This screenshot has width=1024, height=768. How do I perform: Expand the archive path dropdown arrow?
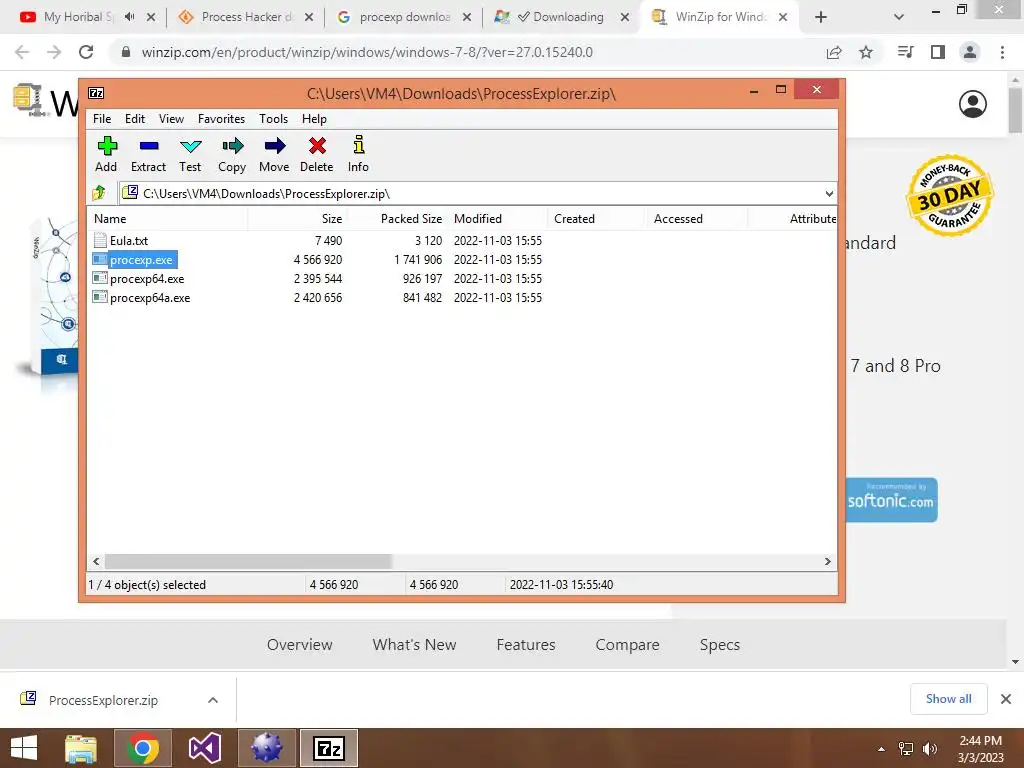(829, 193)
